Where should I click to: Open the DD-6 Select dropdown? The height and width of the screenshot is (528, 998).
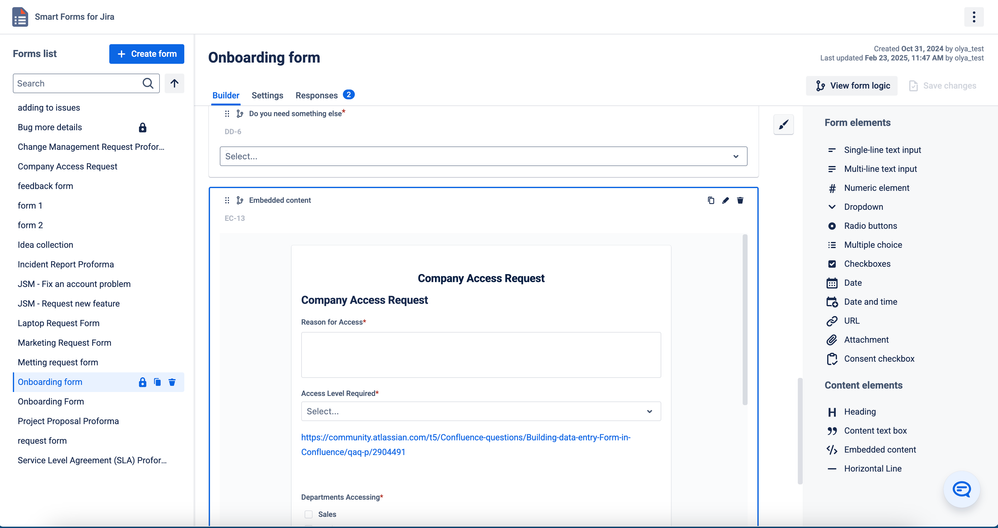(x=484, y=156)
